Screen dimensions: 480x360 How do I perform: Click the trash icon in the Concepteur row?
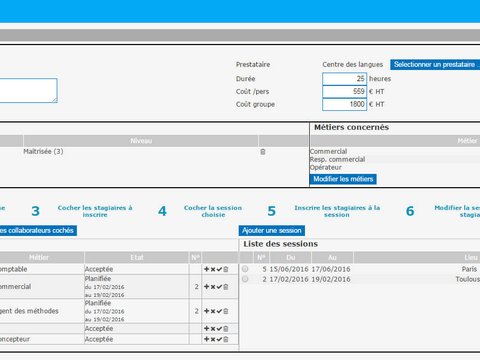click(226, 339)
